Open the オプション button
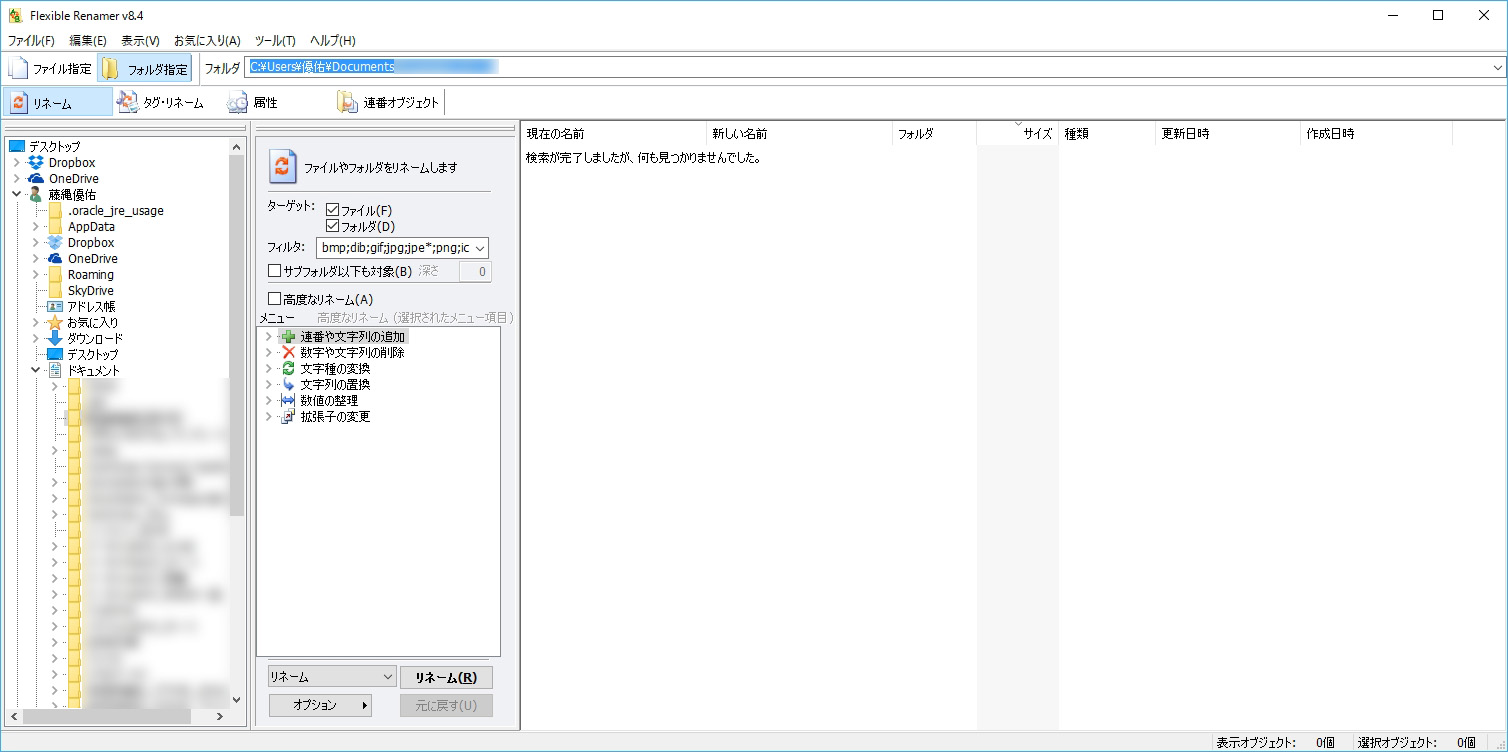 319,705
